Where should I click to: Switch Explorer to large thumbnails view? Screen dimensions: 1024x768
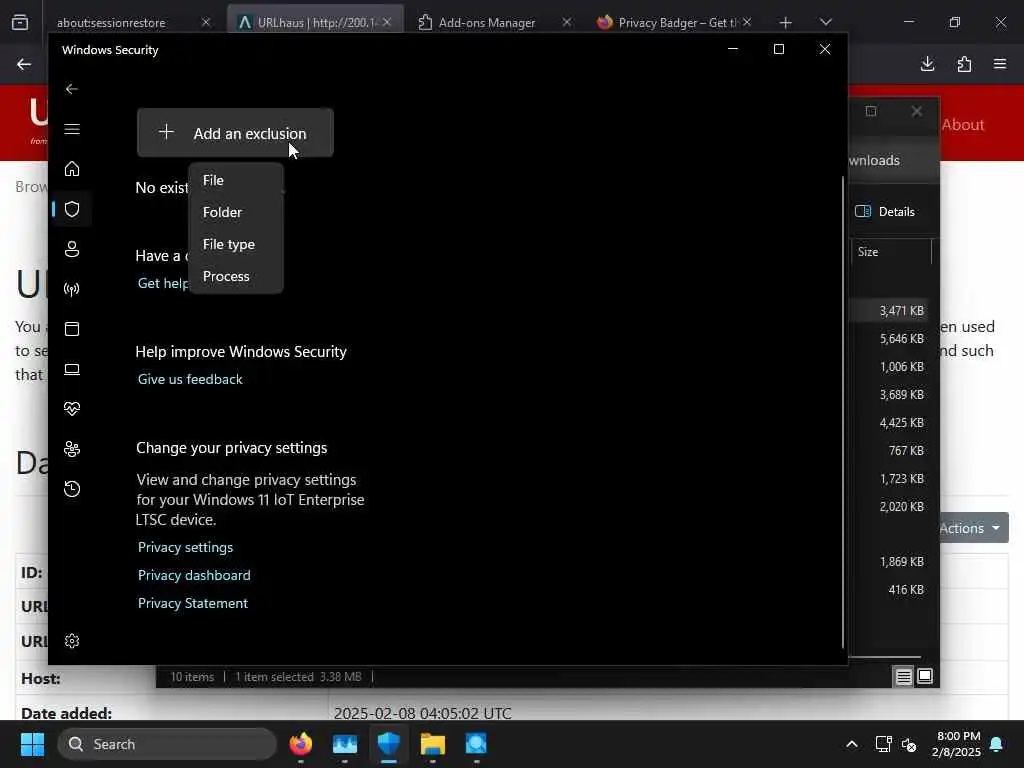pos(925,677)
